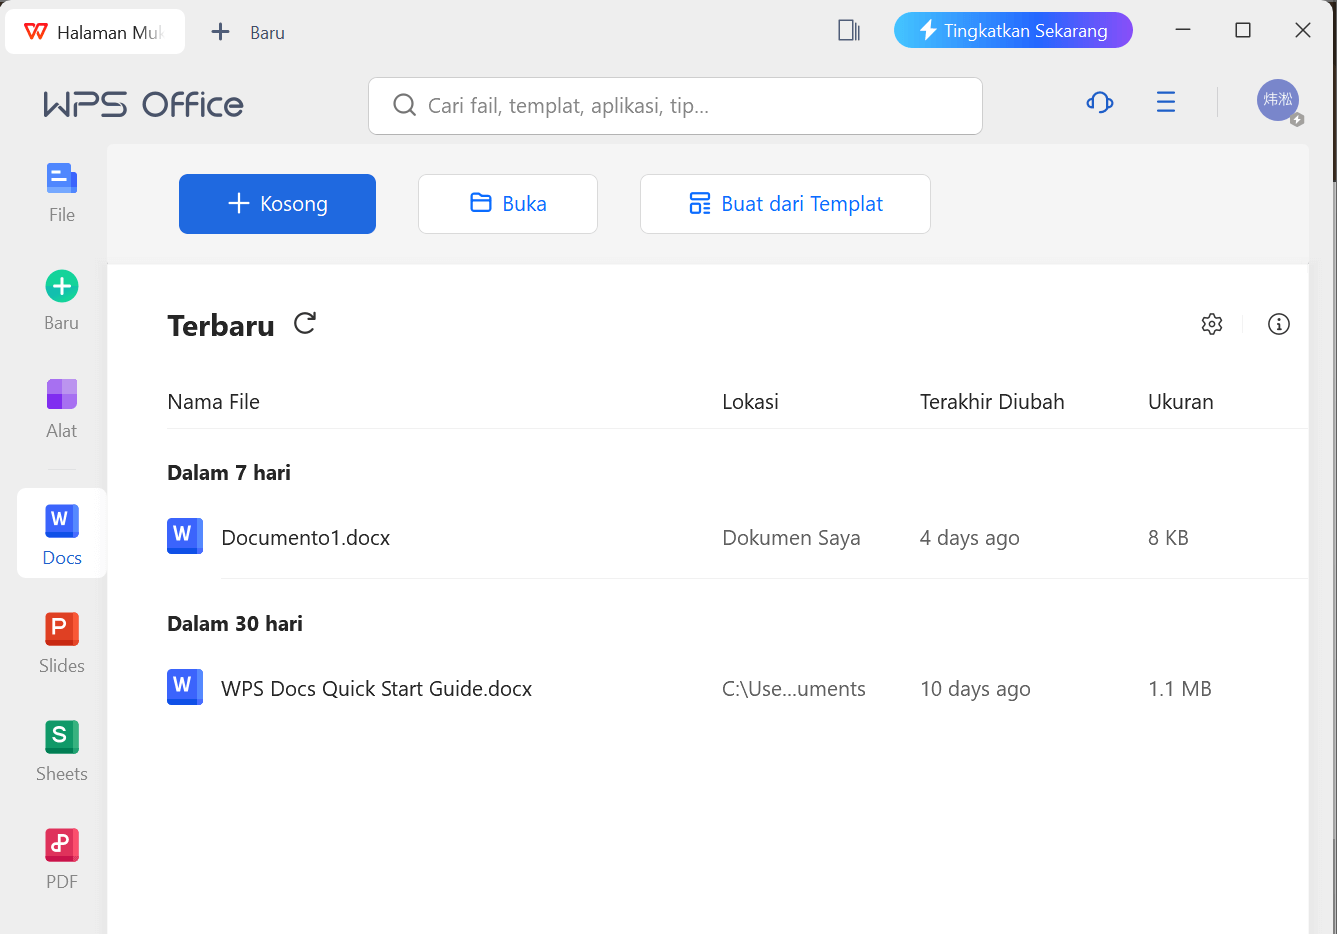Viewport: 1337px width, 934px height.
Task: Click Tingkatkan Sekarang upgrade button
Action: click(x=1013, y=30)
